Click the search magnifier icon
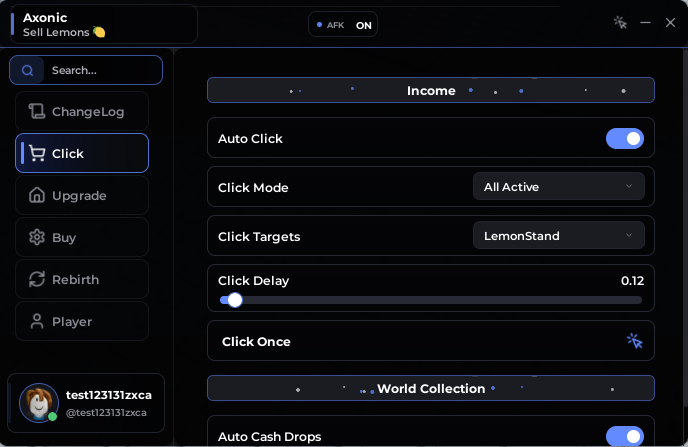The width and height of the screenshot is (688, 447). (27, 70)
